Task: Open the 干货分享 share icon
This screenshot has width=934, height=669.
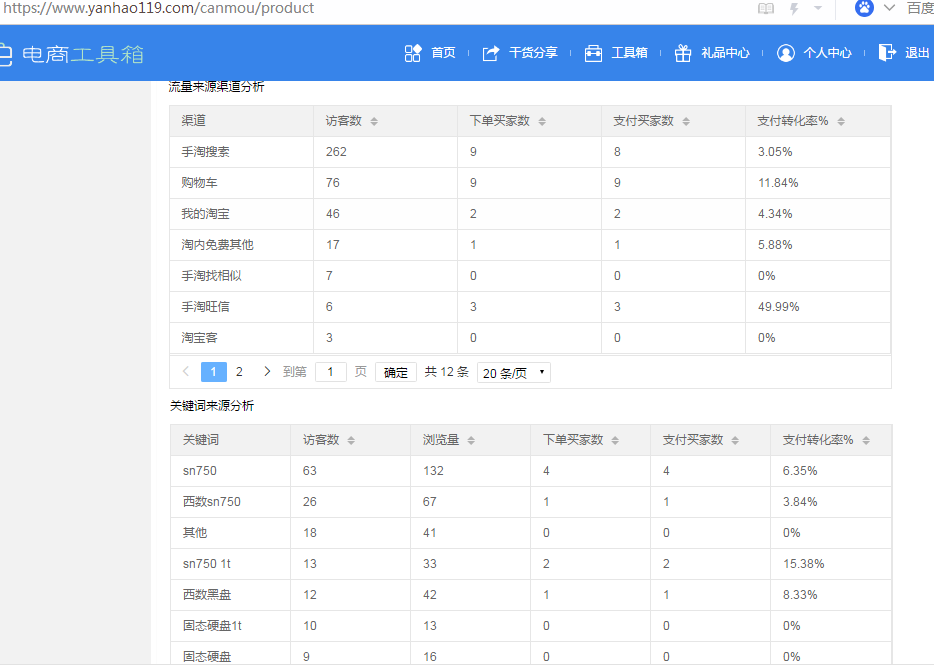Action: tap(491, 53)
